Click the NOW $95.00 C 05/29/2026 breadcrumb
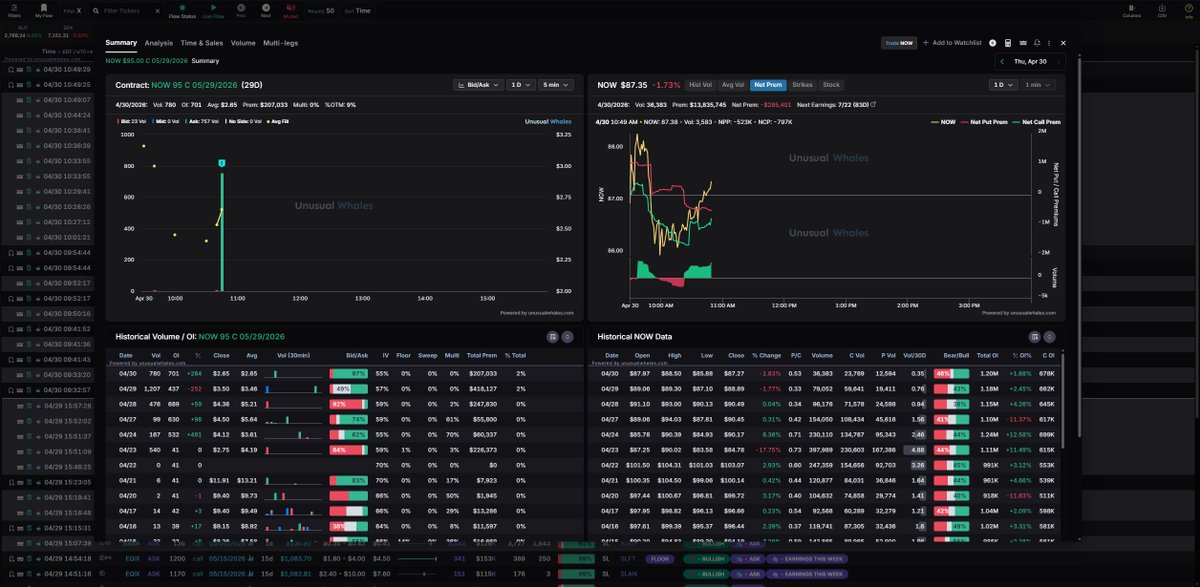This screenshot has width=1200, height=587. click(146, 61)
